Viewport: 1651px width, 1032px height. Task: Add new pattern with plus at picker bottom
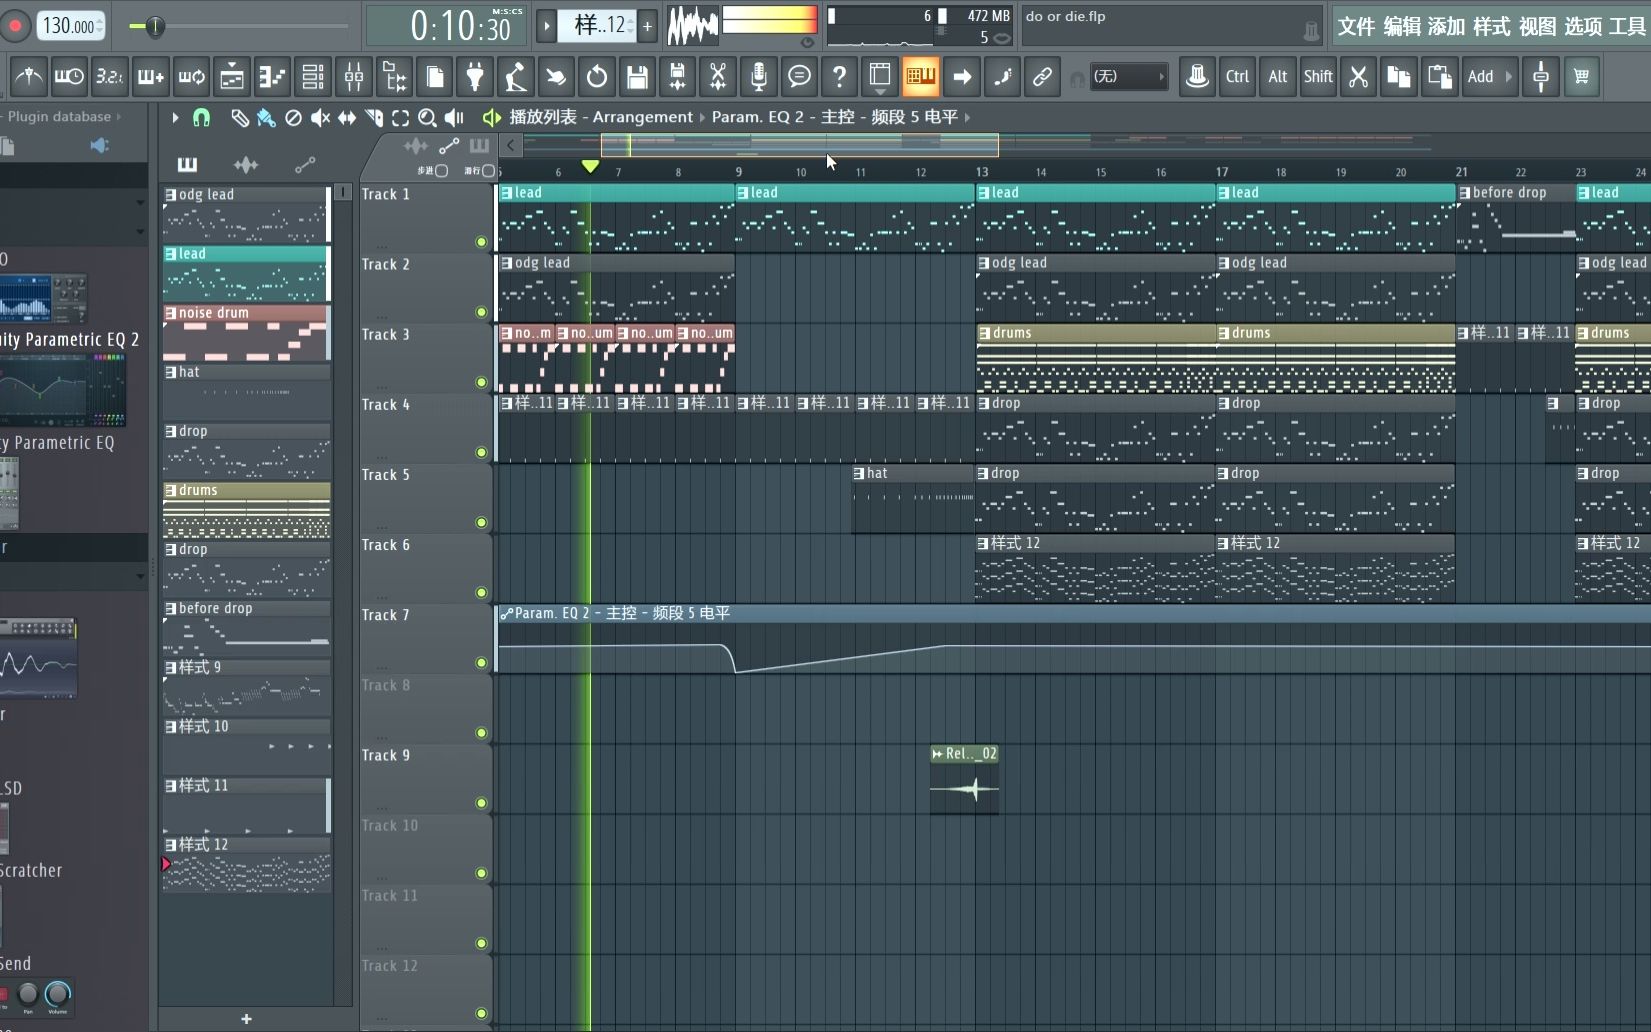(x=246, y=1019)
